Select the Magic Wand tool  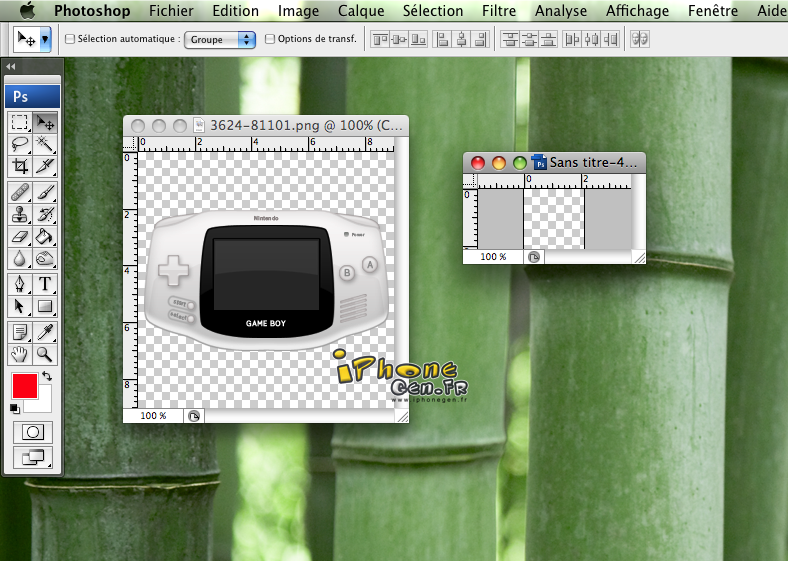tap(45, 144)
